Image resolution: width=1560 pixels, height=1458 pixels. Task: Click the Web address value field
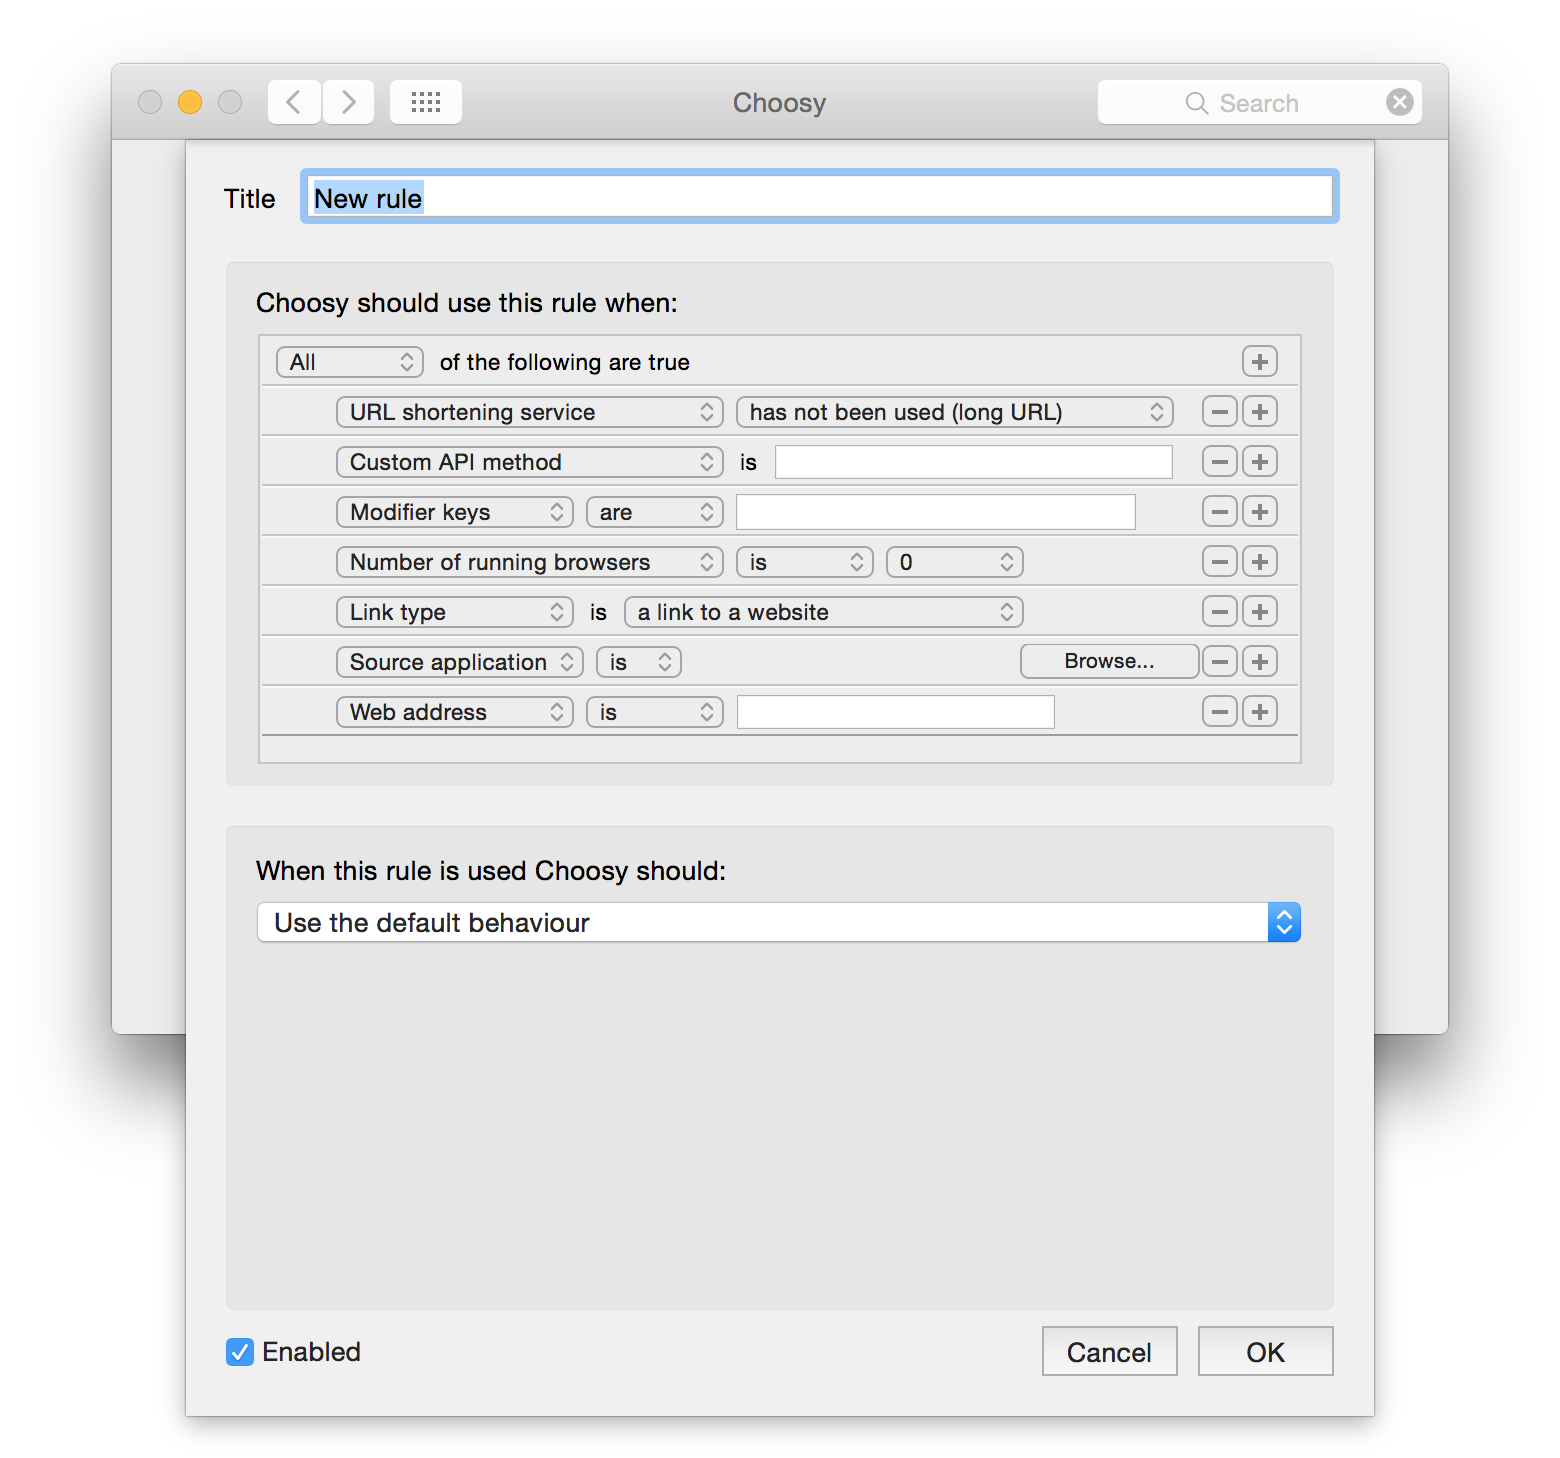(x=896, y=712)
